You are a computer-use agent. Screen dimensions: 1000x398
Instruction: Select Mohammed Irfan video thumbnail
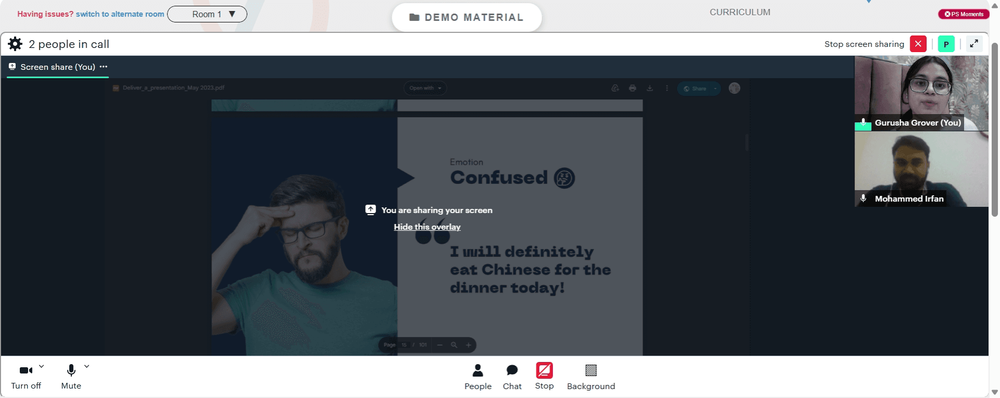coord(921,170)
